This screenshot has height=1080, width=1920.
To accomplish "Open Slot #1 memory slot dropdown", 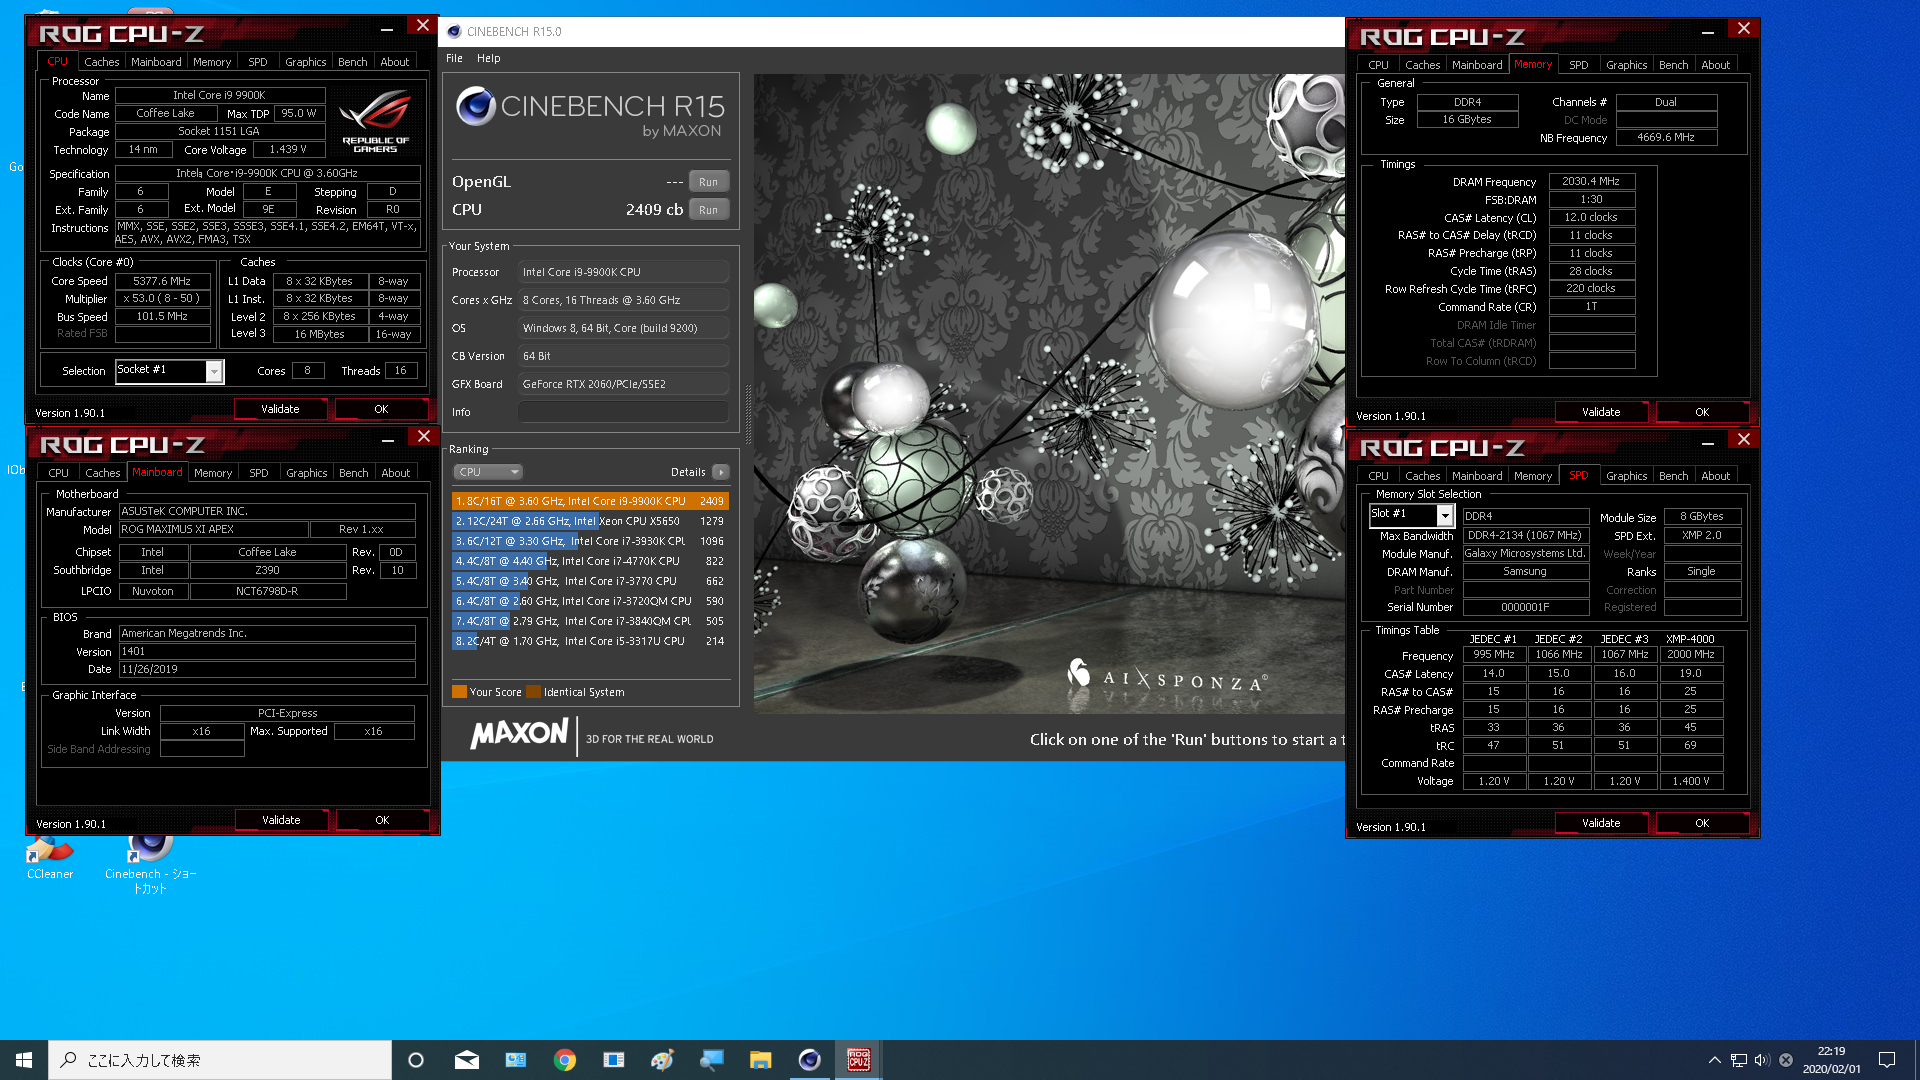I will tap(1411, 515).
